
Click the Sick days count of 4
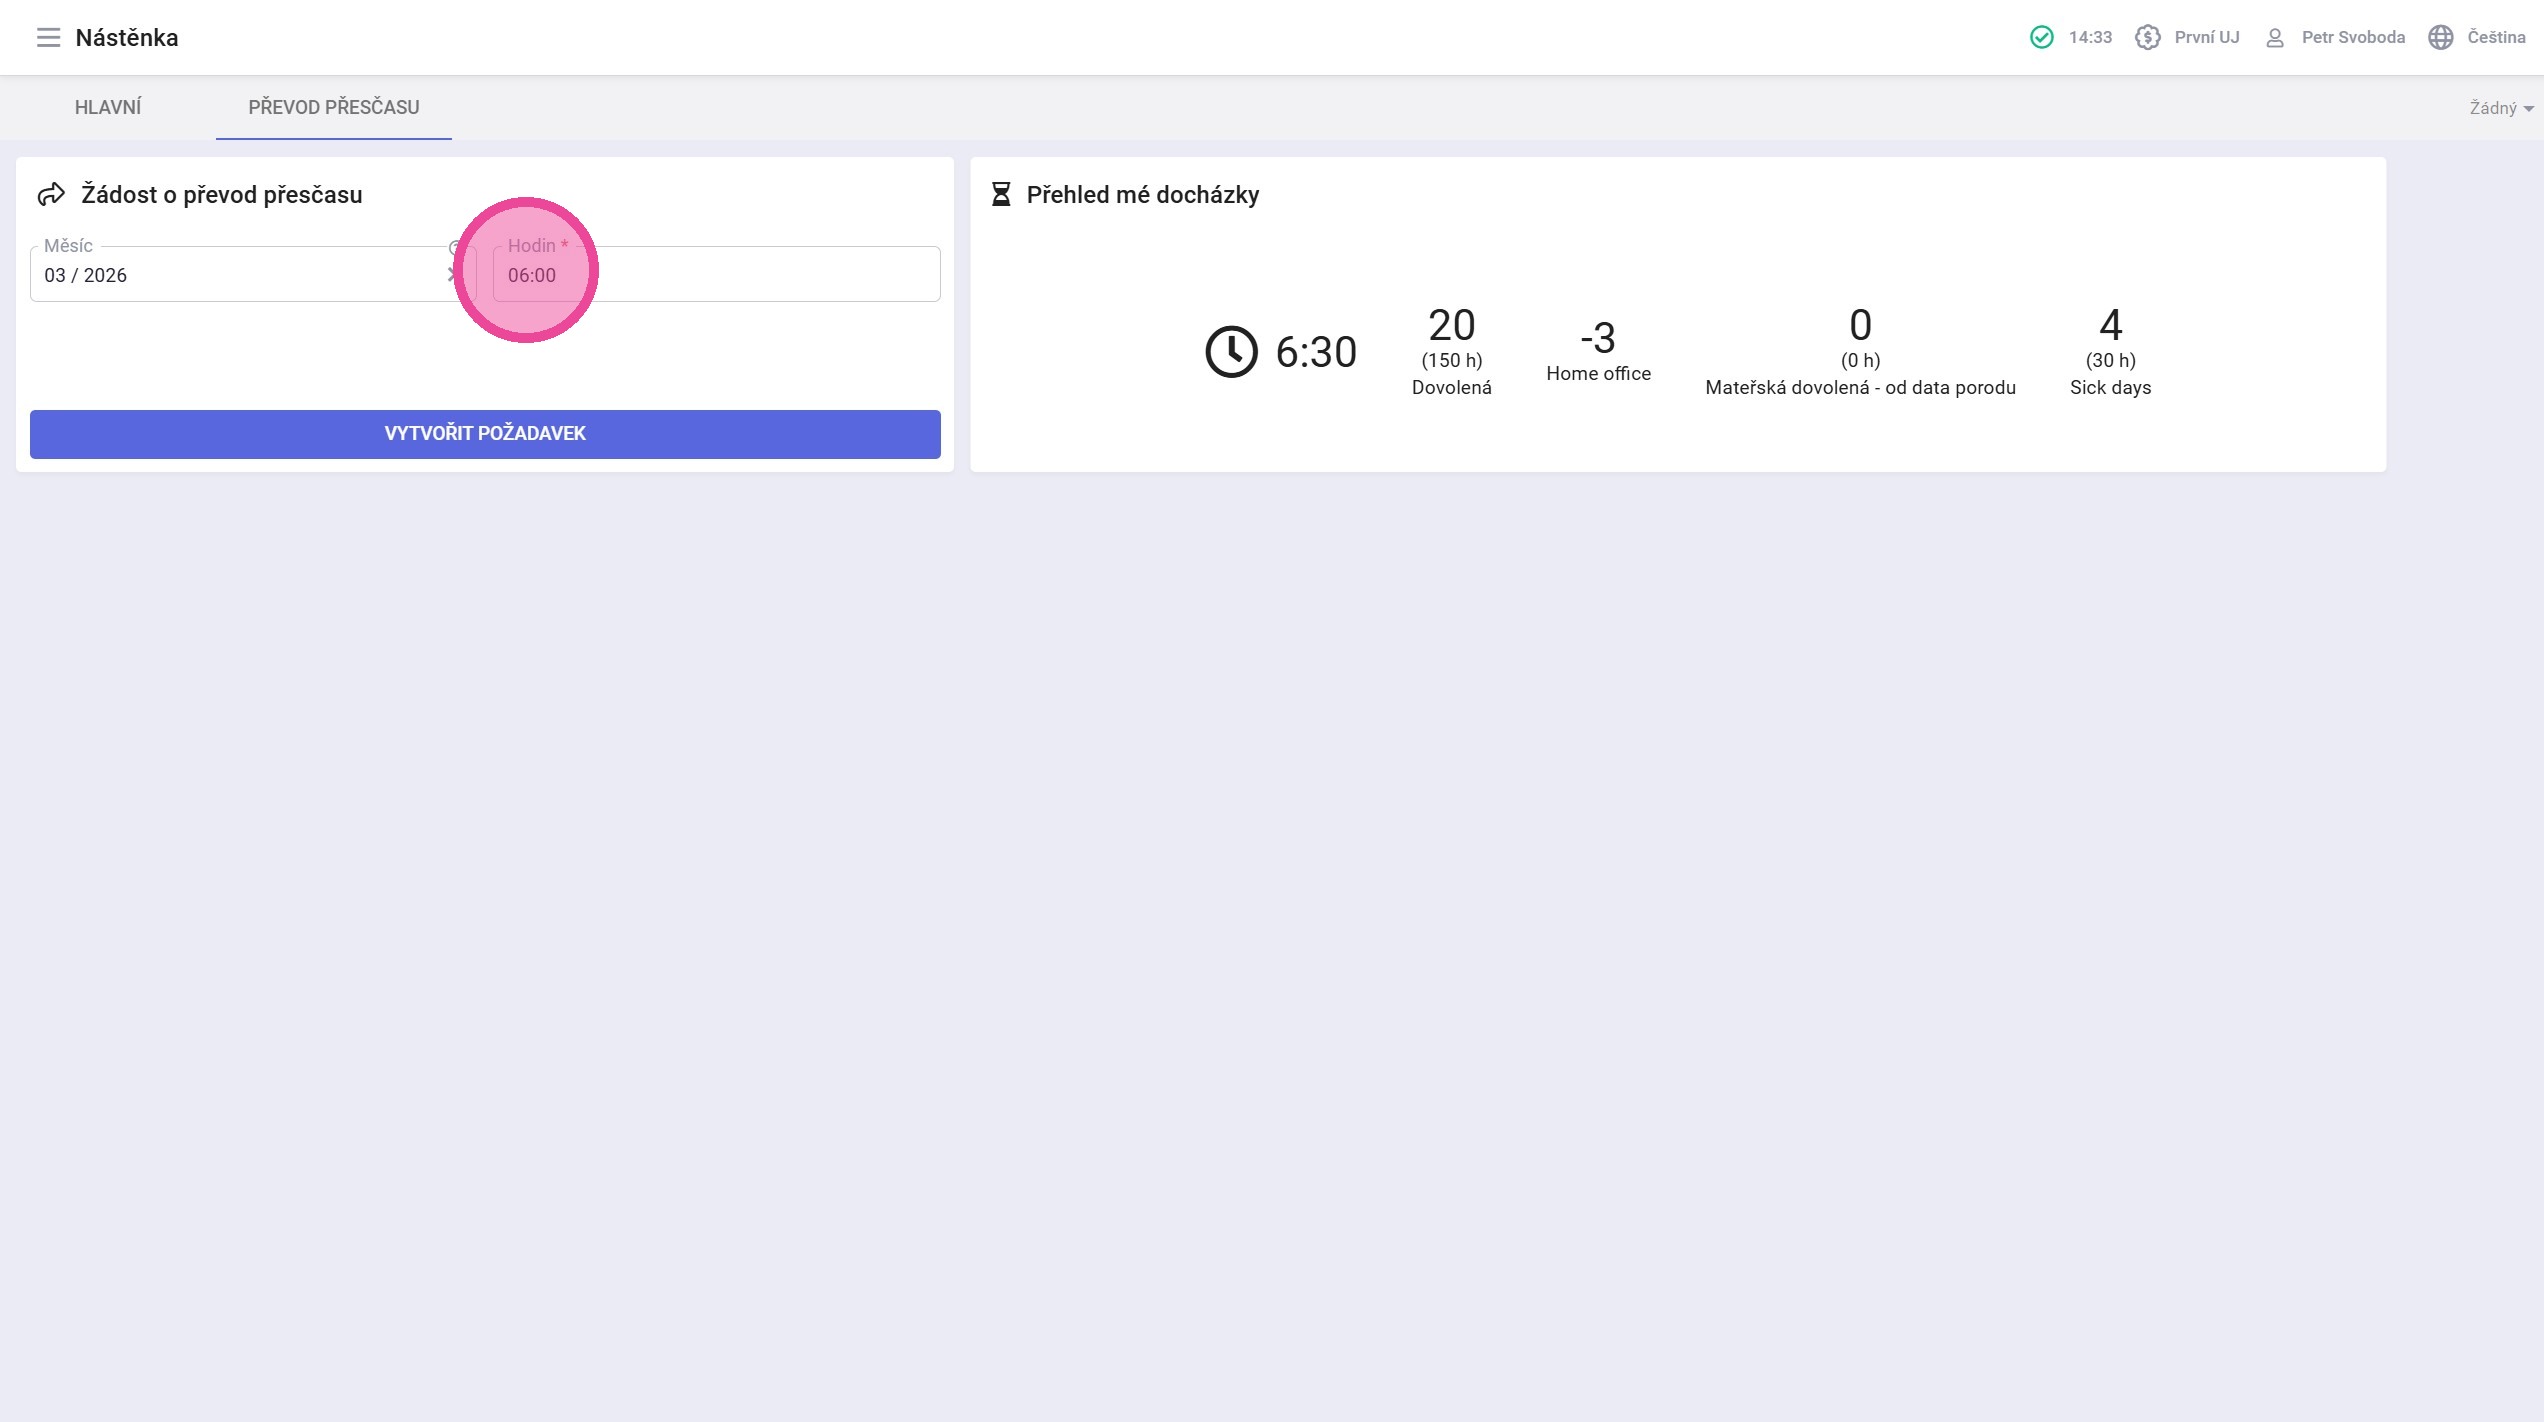click(2110, 326)
